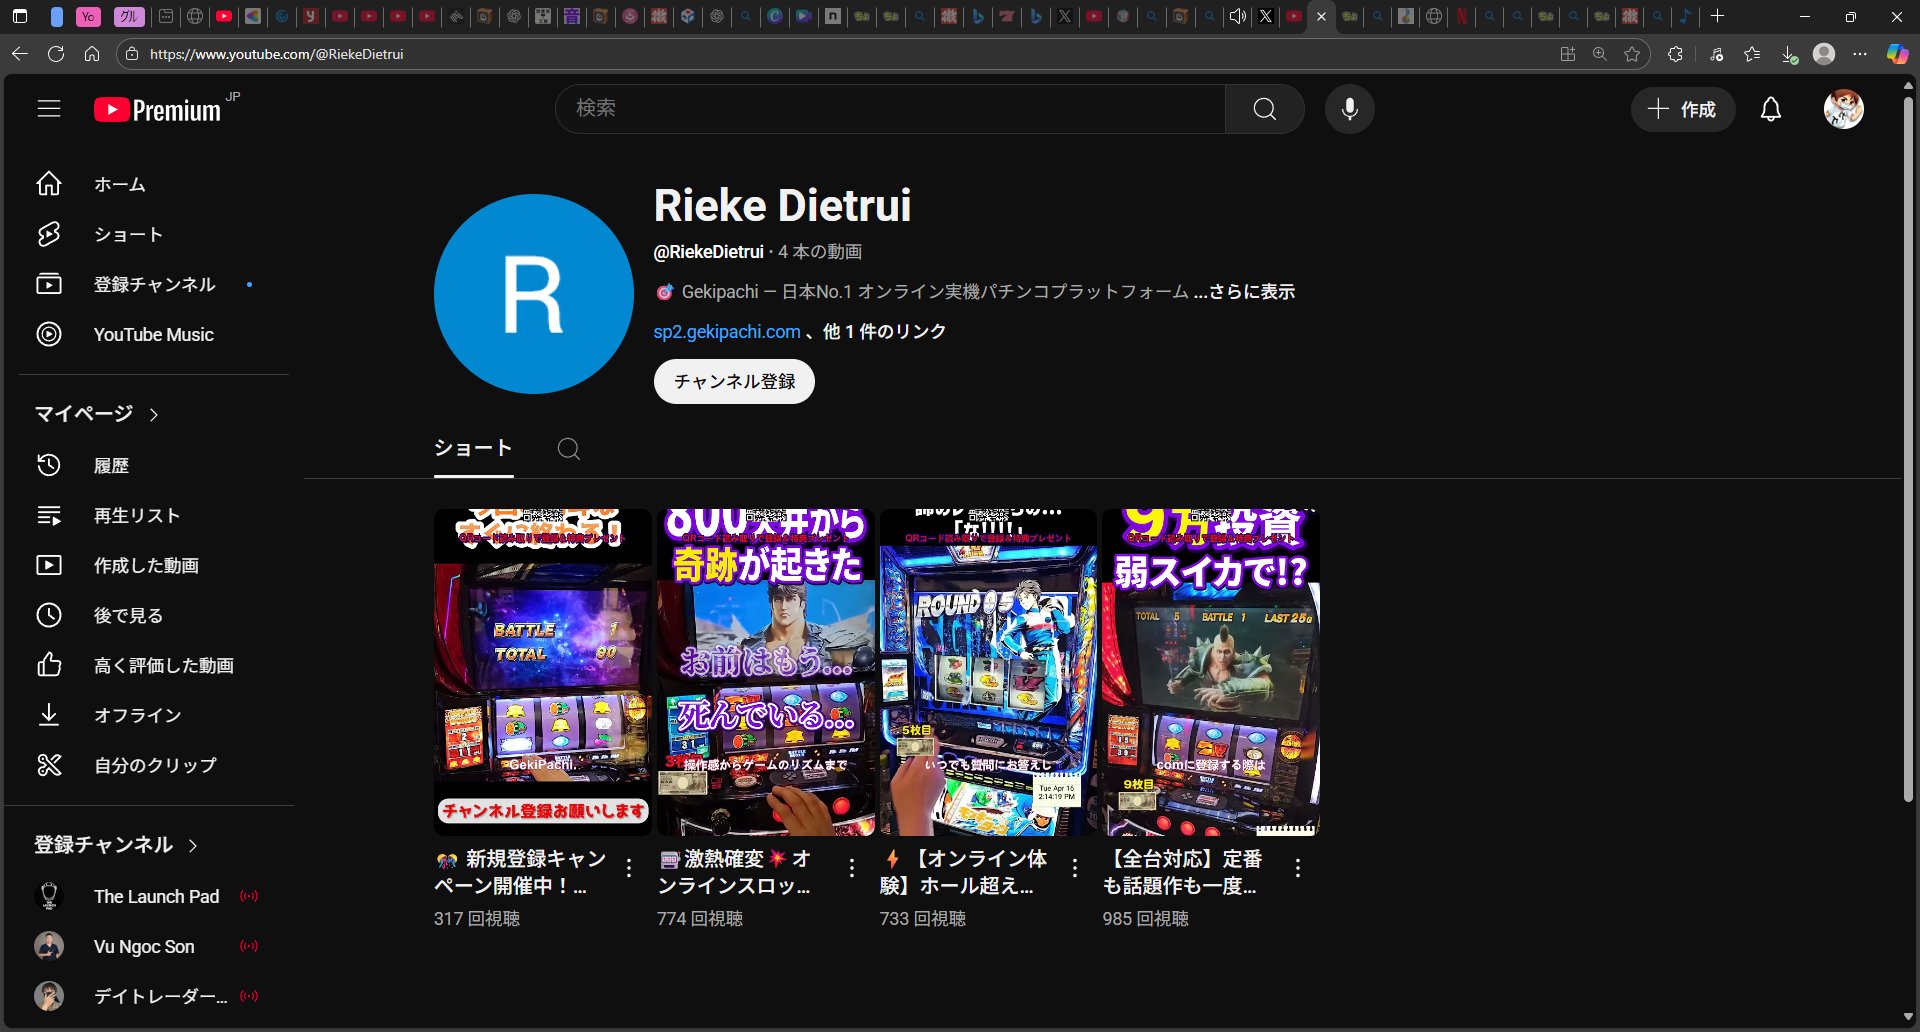Start voice search with microphone icon
Image resolution: width=1920 pixels, height=1032 pixels.
(1349, 109)
